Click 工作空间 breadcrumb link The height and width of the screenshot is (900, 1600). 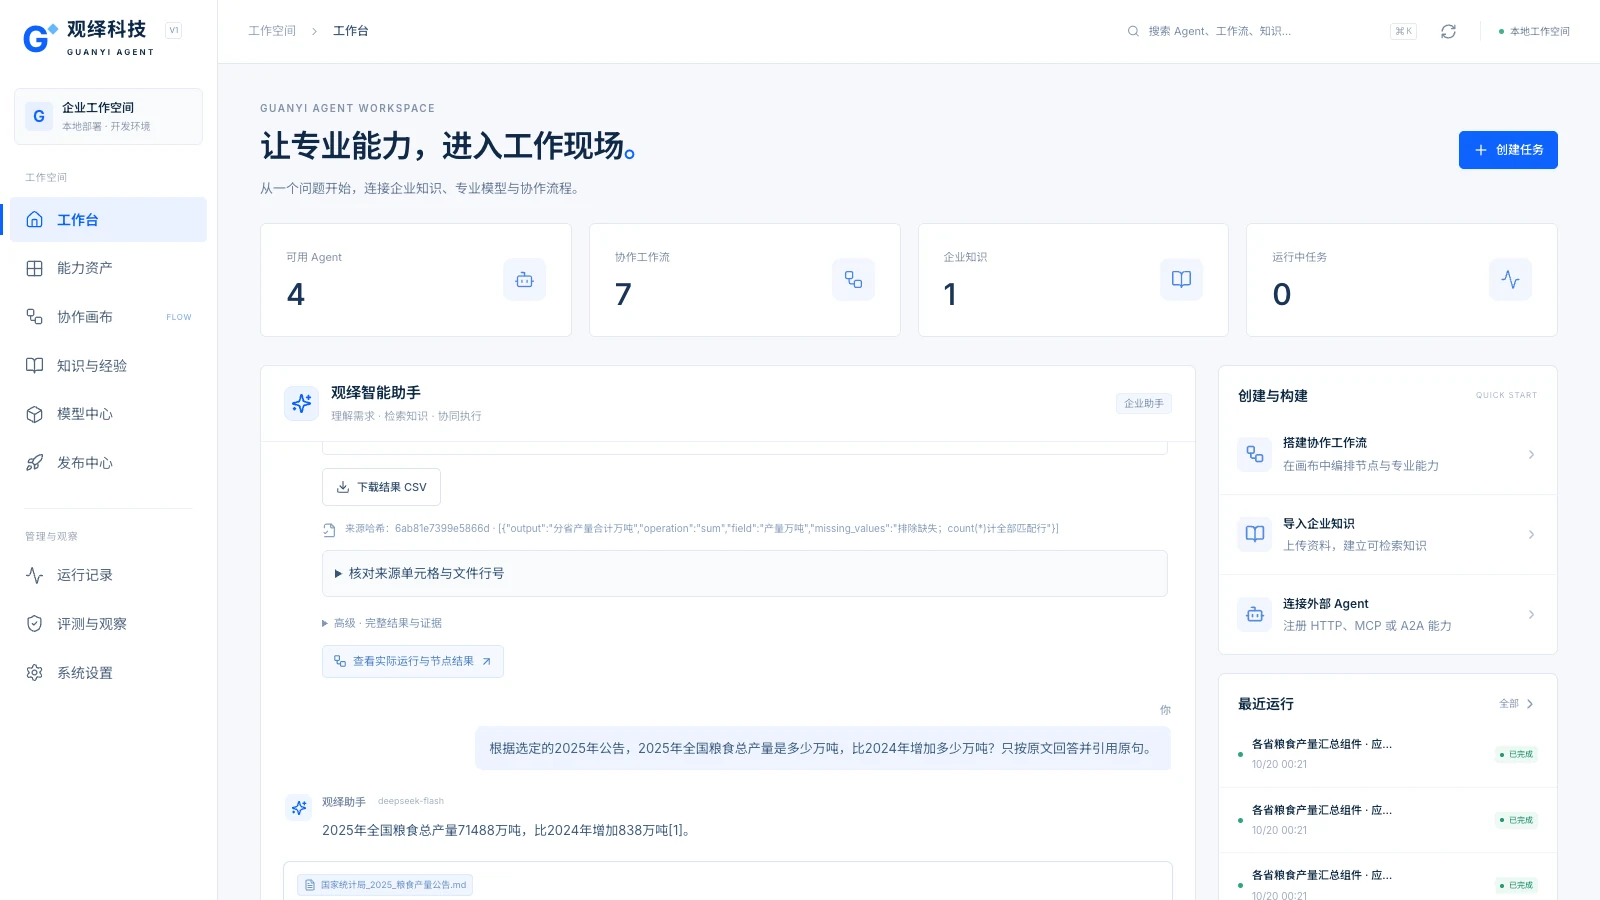272,31
